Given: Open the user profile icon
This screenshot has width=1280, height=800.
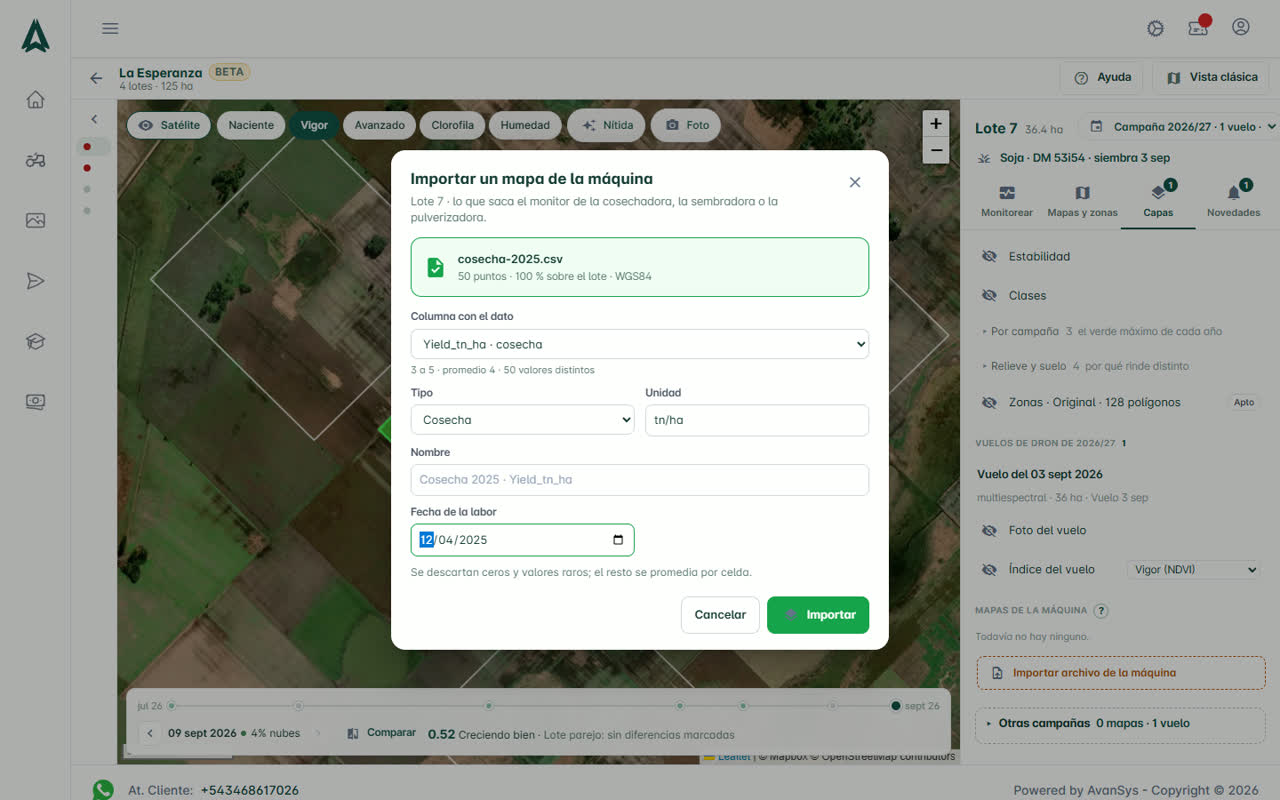Looking at the screenshot, I should pos(1241,27).
